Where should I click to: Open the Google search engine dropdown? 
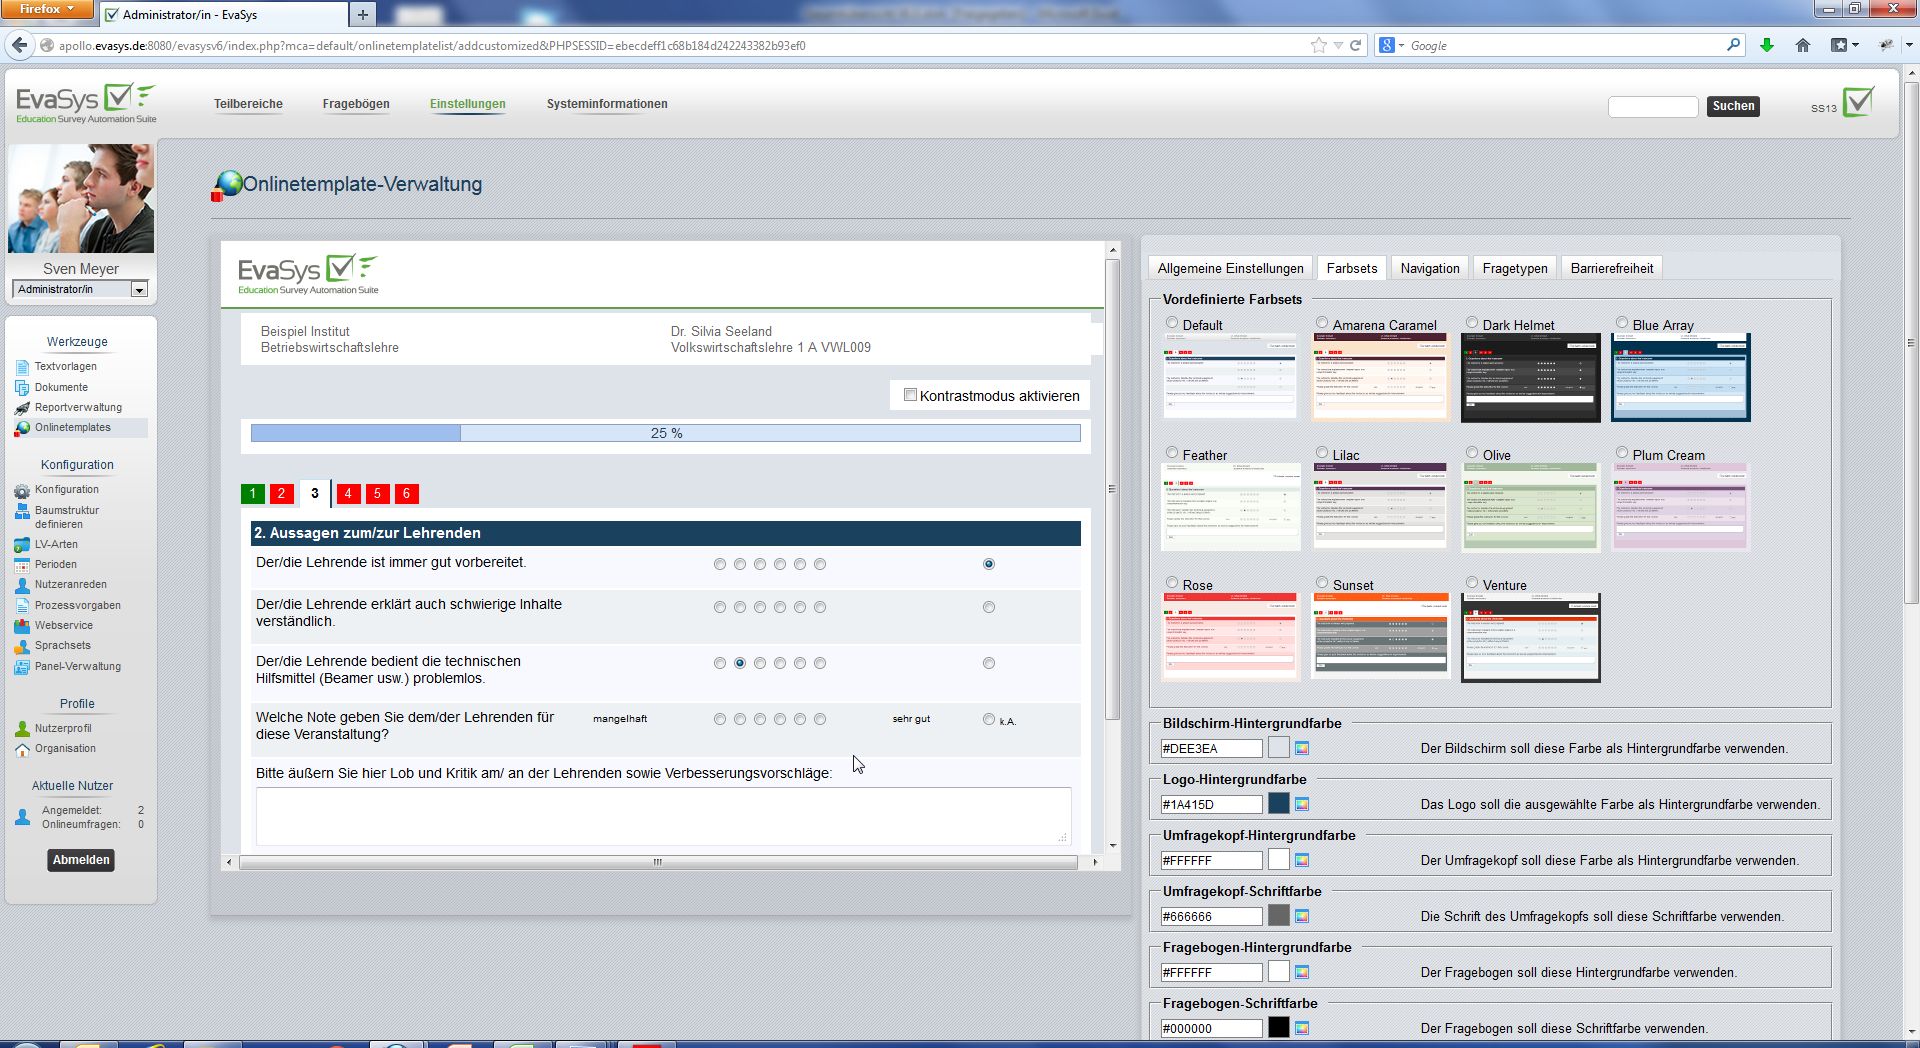pyautogui.click(x=1400, y=45)
